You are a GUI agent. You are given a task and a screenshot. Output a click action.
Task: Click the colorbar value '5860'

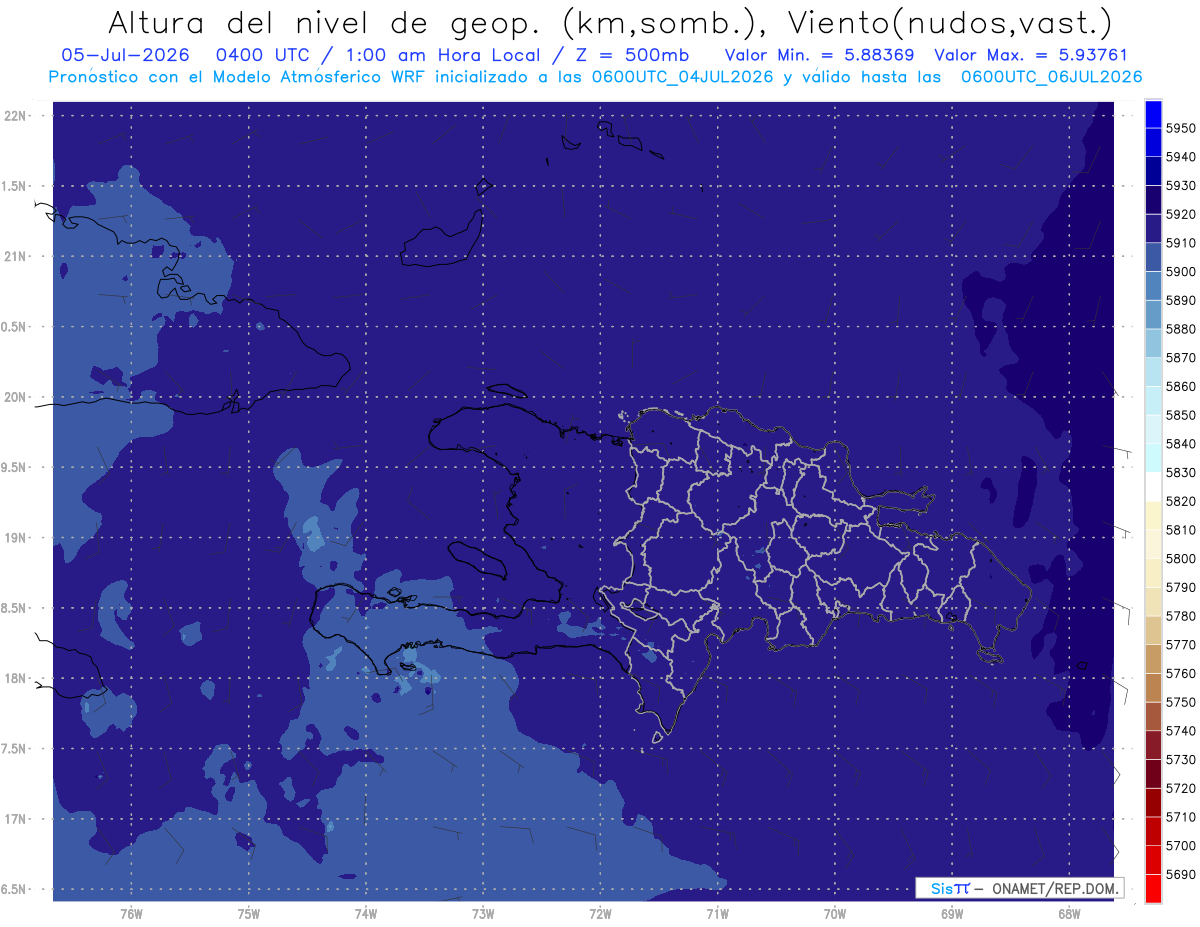(1180, 386)
